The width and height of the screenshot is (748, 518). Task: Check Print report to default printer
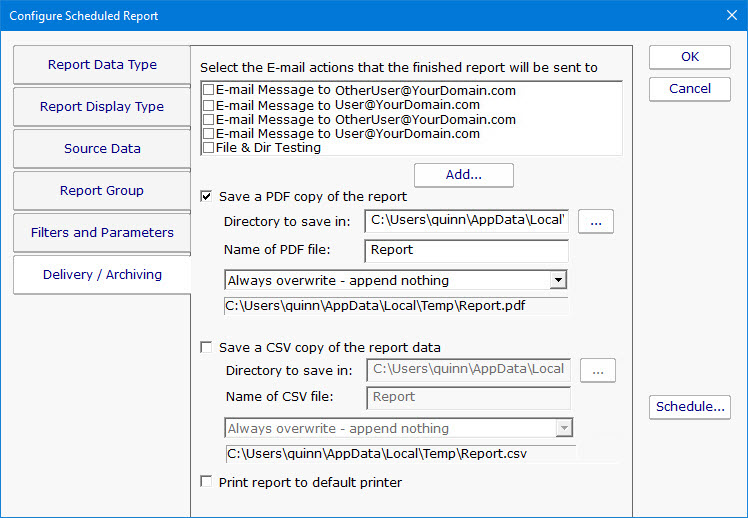[207, 482]
